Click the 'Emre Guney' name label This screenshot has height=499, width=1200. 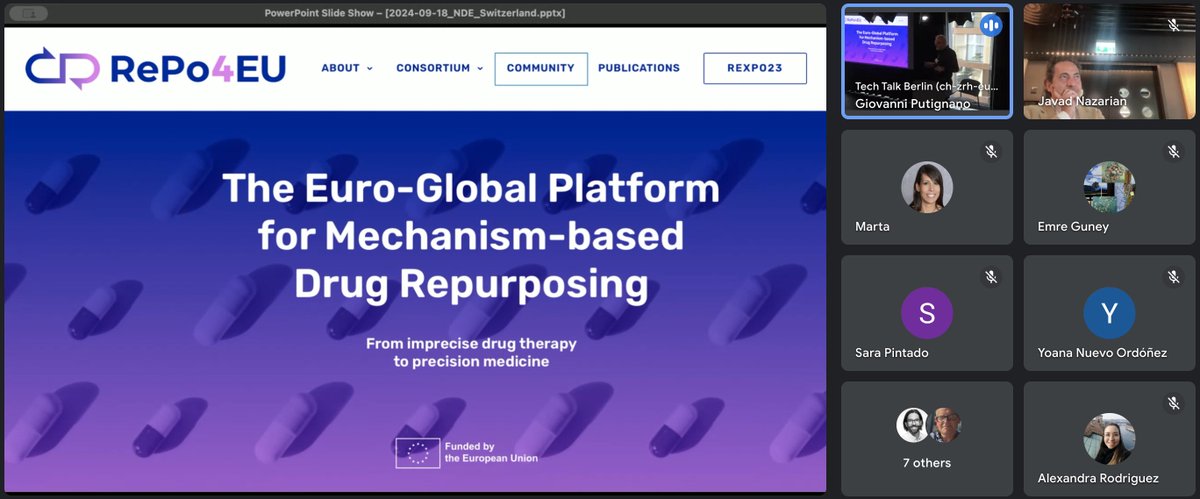(x=1073, y=227)
